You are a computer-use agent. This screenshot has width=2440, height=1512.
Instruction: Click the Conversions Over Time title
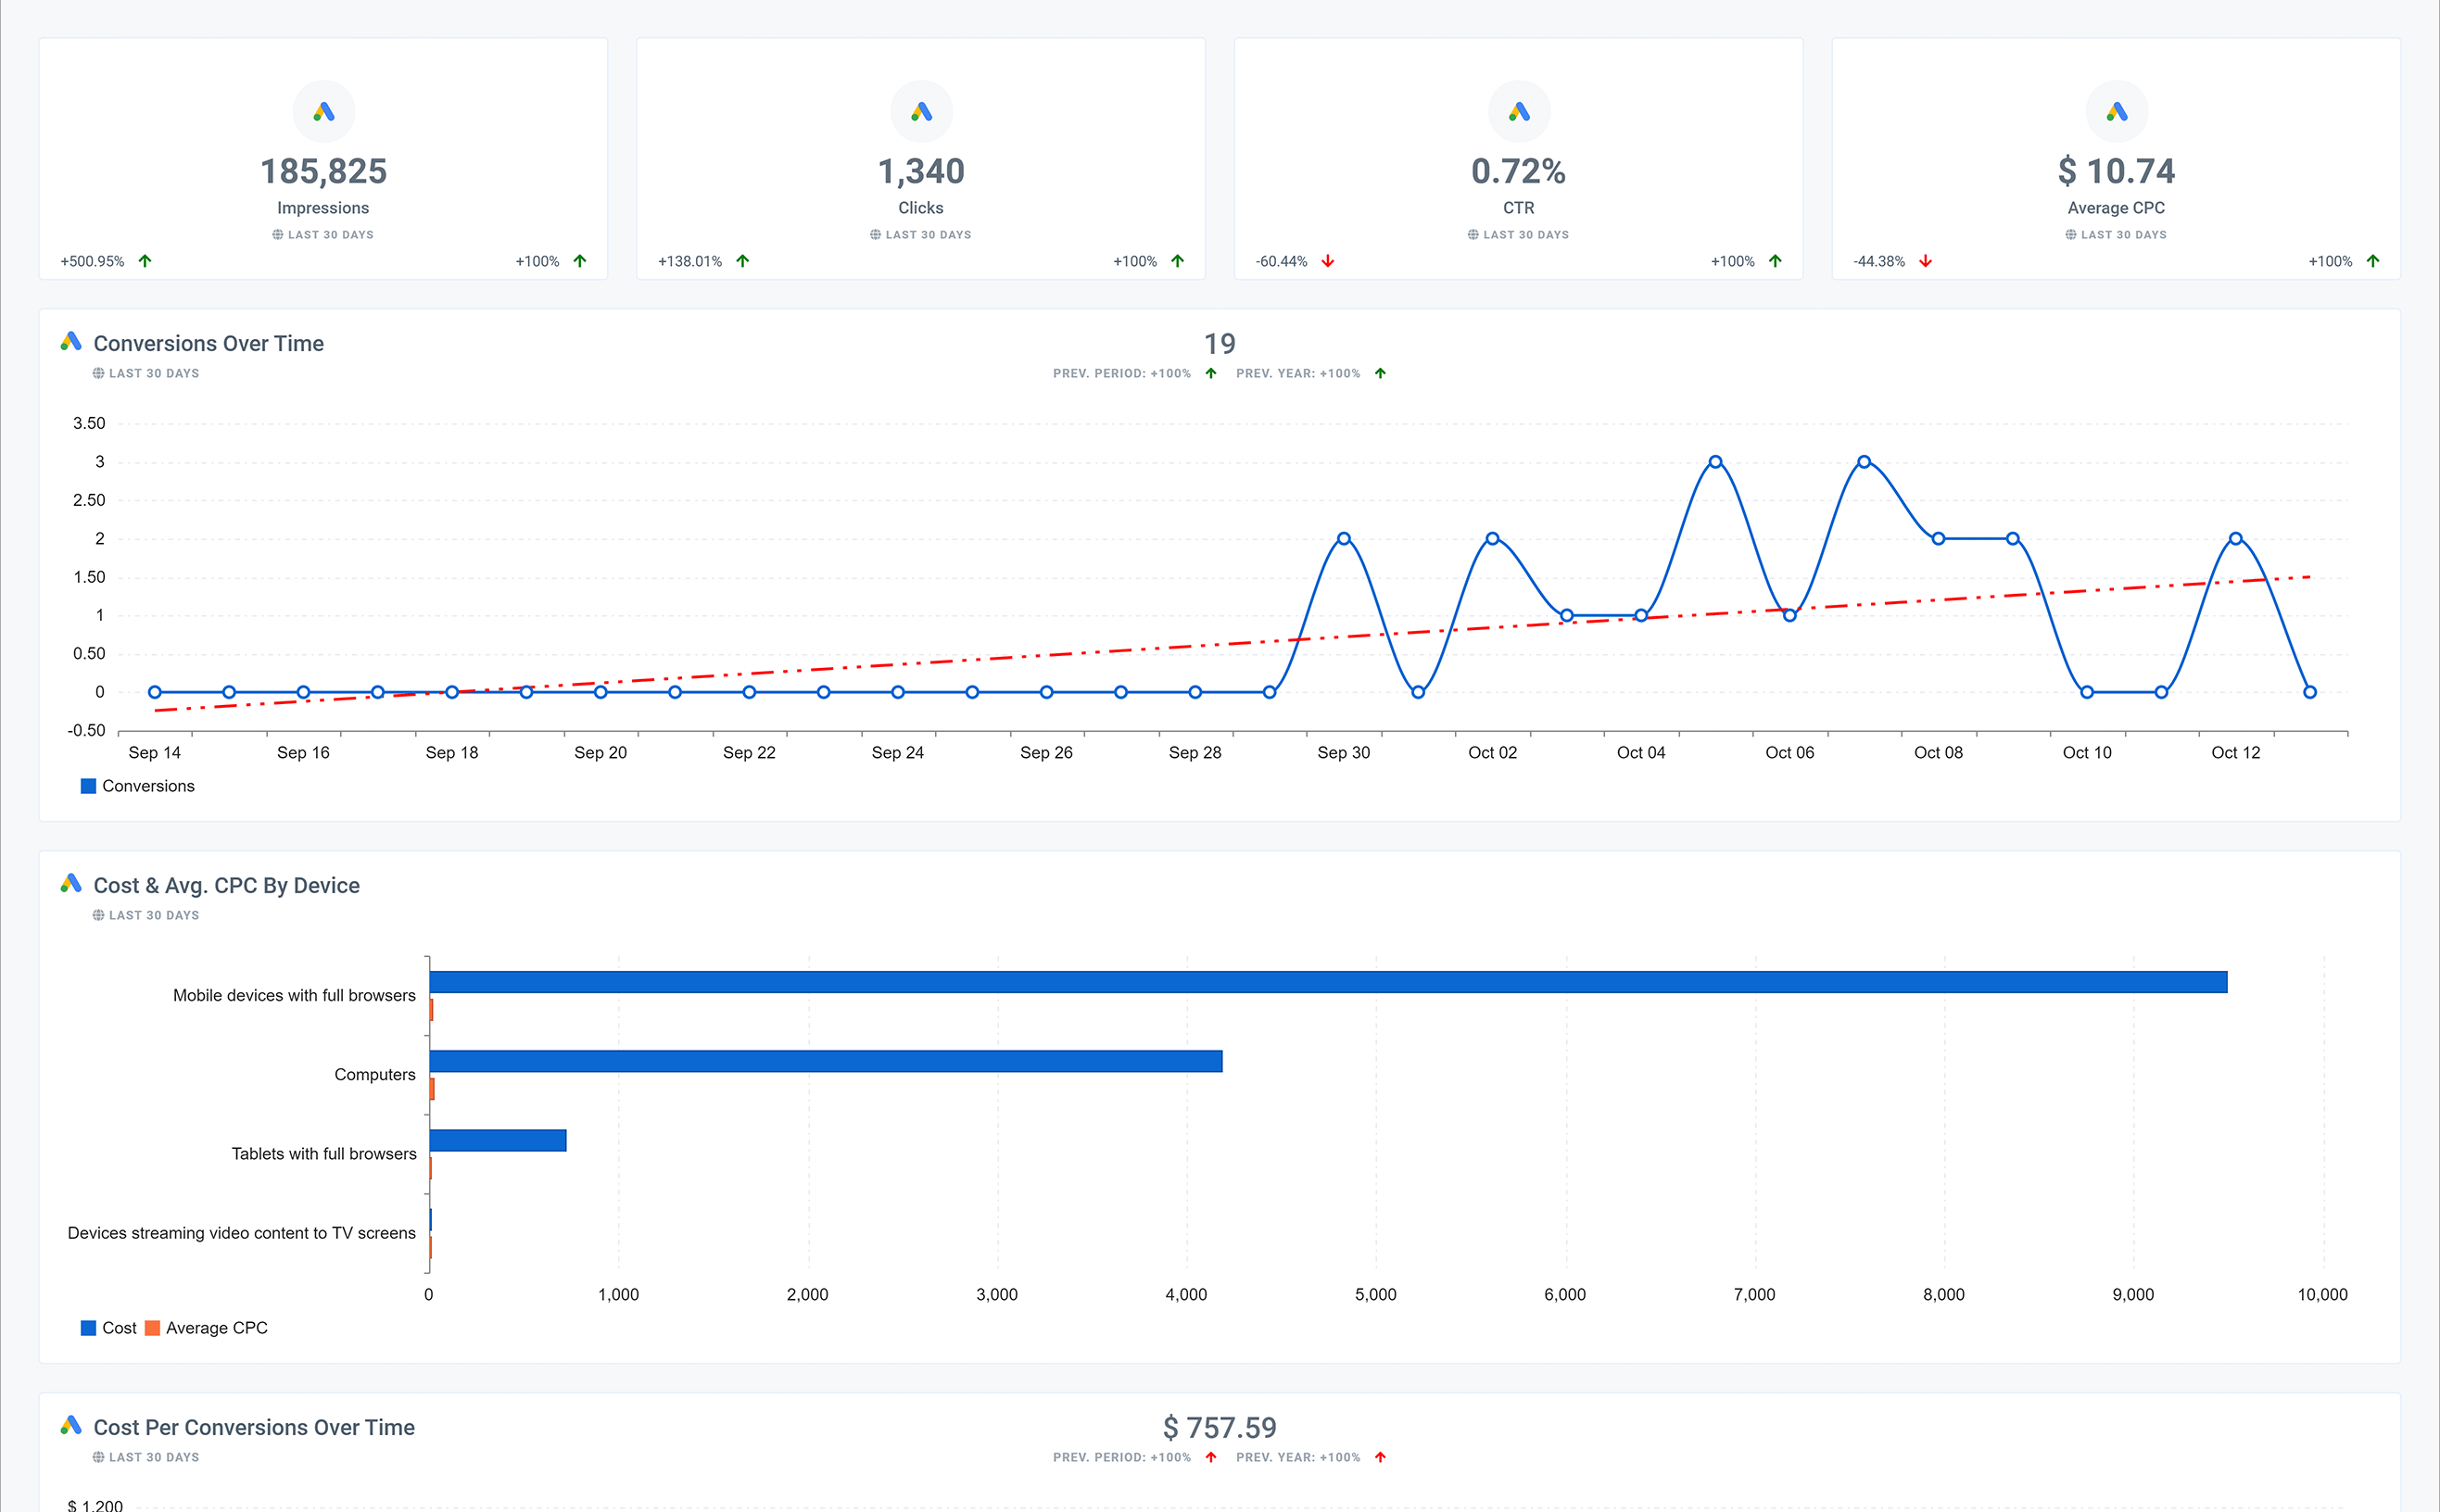(208, 343)
